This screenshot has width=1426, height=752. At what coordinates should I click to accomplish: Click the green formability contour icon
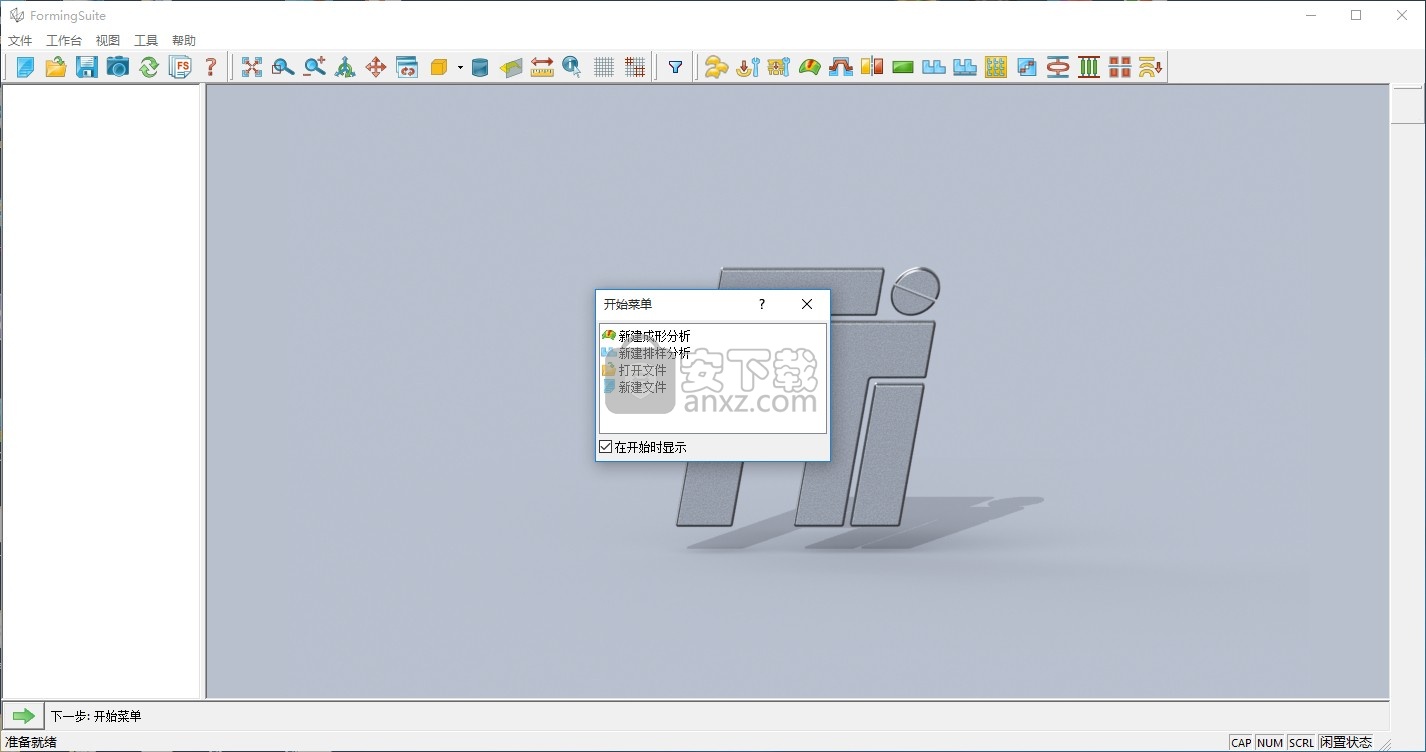pos(809,67)
